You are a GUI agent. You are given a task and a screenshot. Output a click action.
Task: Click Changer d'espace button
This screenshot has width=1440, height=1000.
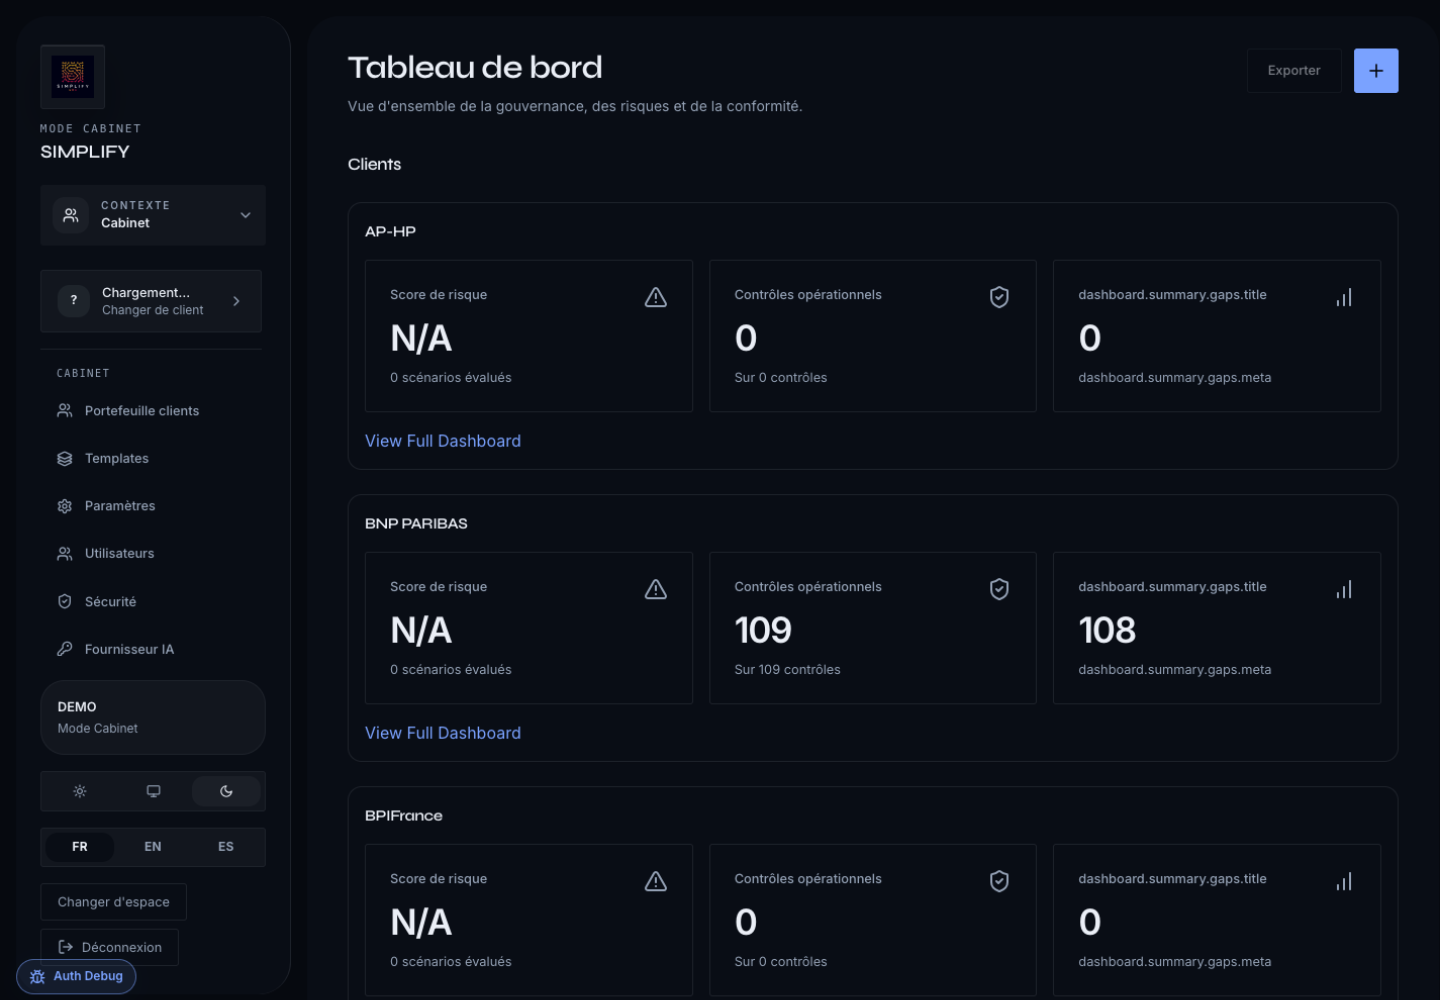point(113,902)
